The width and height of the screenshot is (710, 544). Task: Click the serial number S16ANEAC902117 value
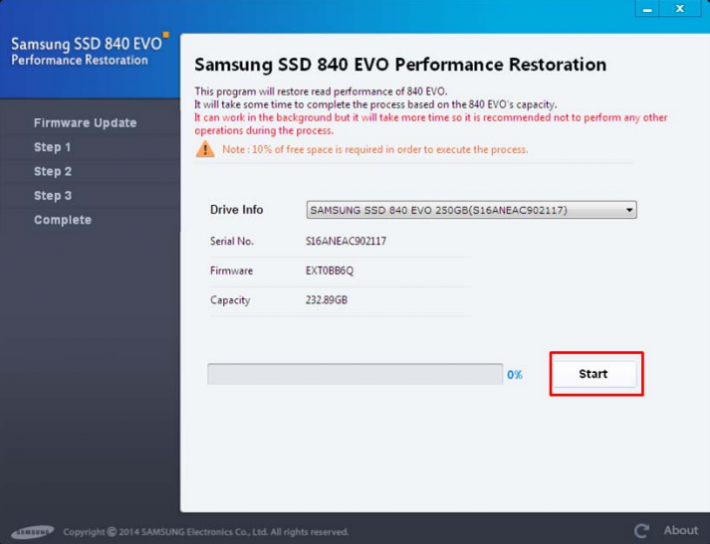click(x=346, y=241)
